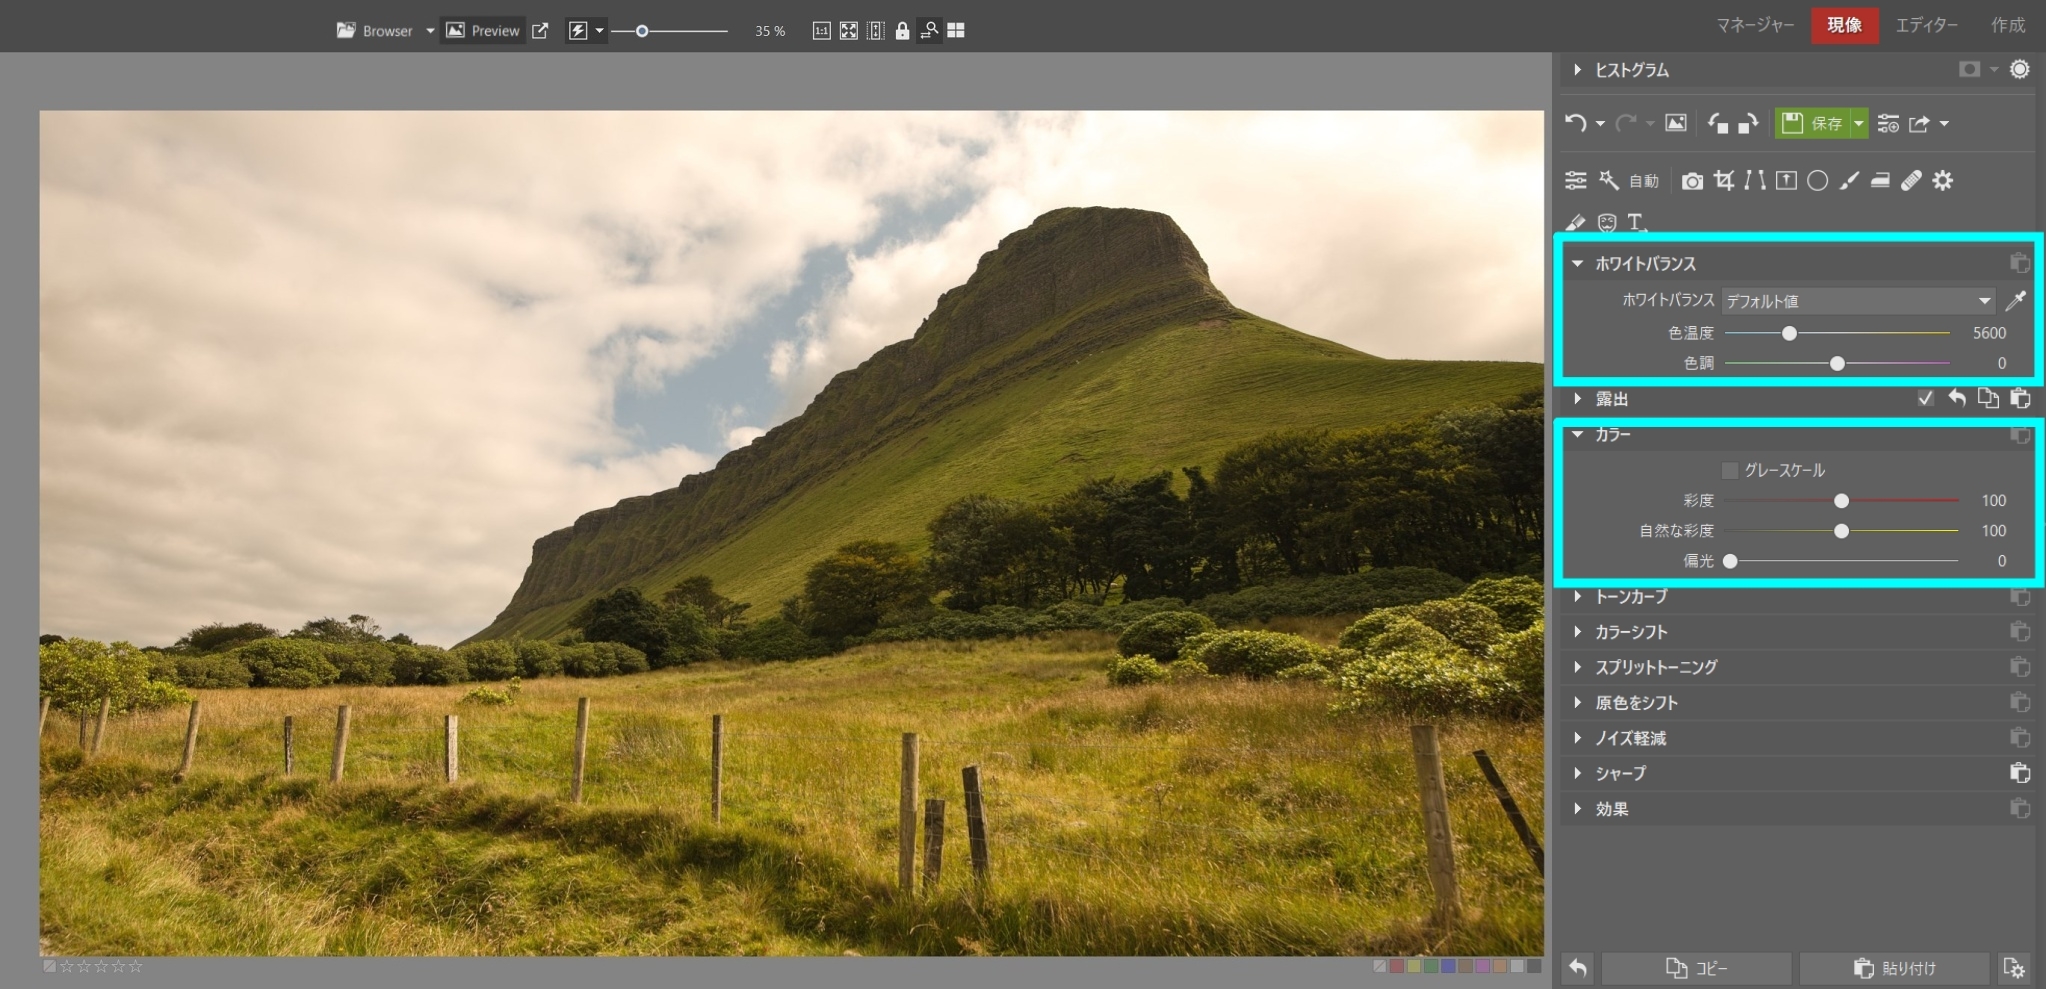This screenshot has width=2046, height=989.
Task: Switch to the Manager (マネージャー) tab
Action: (x=1755, y=26)
